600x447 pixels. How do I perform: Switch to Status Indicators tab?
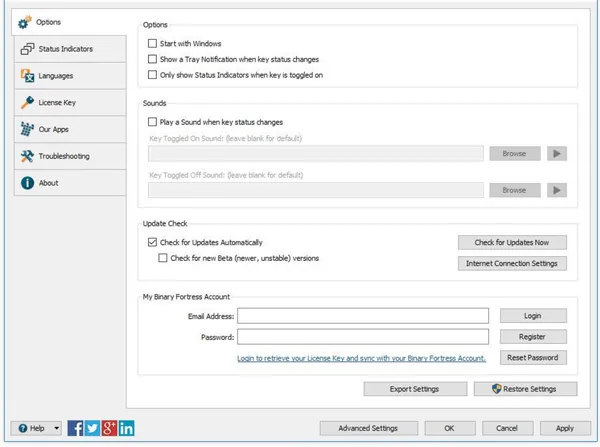70,49
